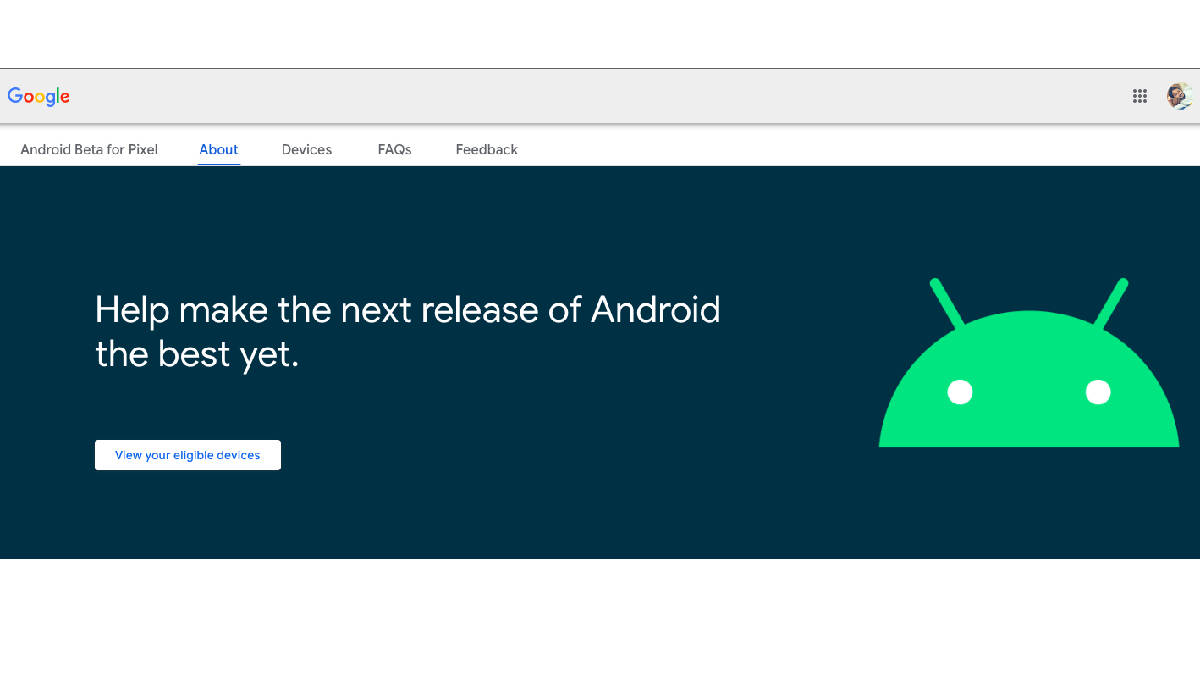
Task: Open the FAQs tab
Action: click(x=394, y=149)
